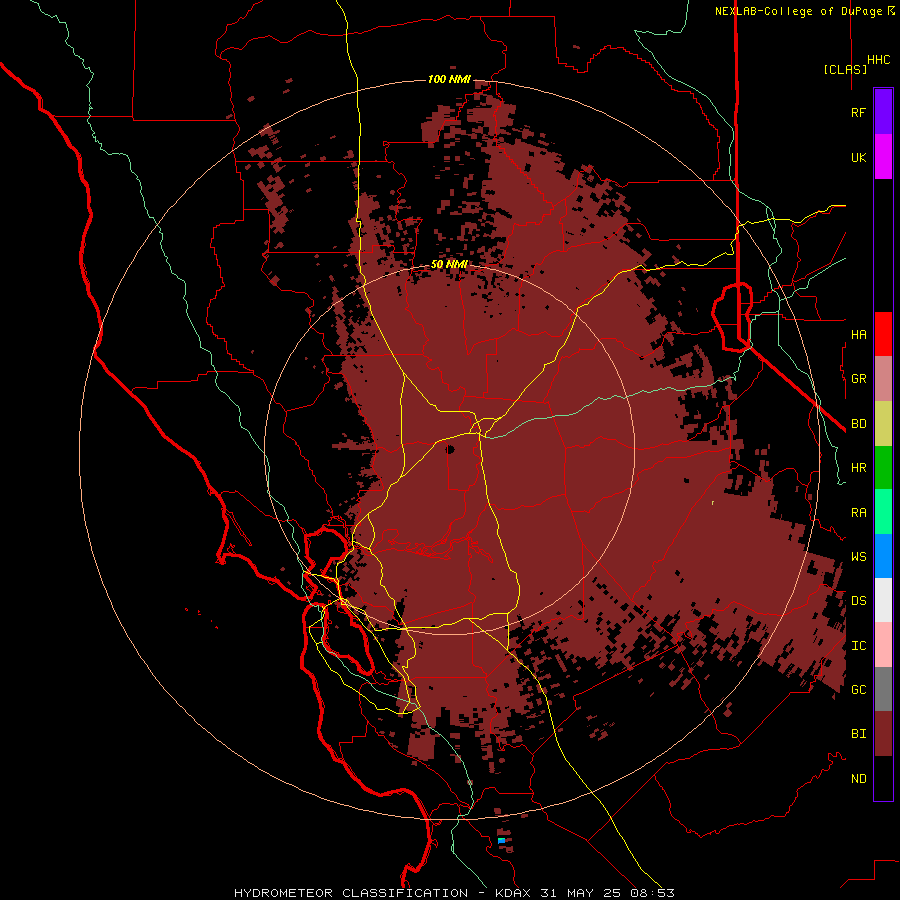Click the "GR" legend label
Image resolution: width=900 pixels, height=900 pixels.
(858, 379)
